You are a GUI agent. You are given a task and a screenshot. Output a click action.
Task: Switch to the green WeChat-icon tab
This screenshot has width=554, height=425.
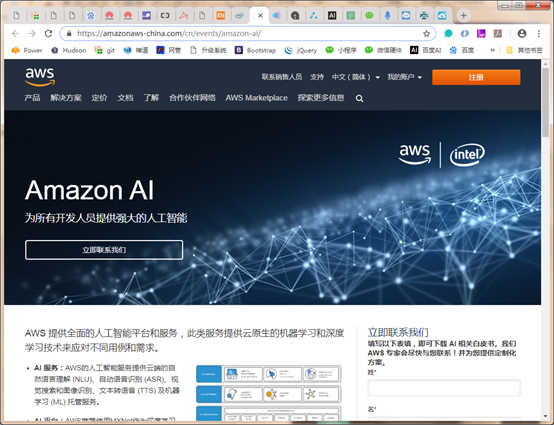tap(369, 16)
